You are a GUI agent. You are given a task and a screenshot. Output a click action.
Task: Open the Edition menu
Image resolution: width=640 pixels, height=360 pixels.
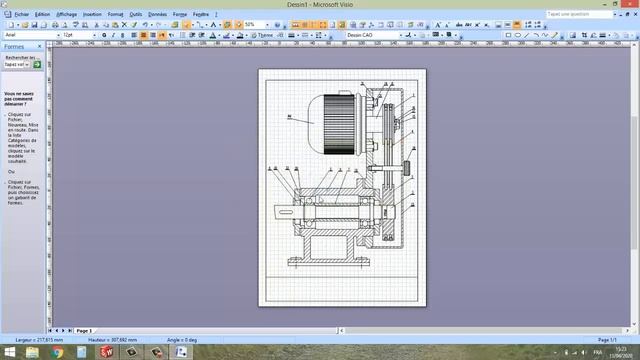(42, 14)
